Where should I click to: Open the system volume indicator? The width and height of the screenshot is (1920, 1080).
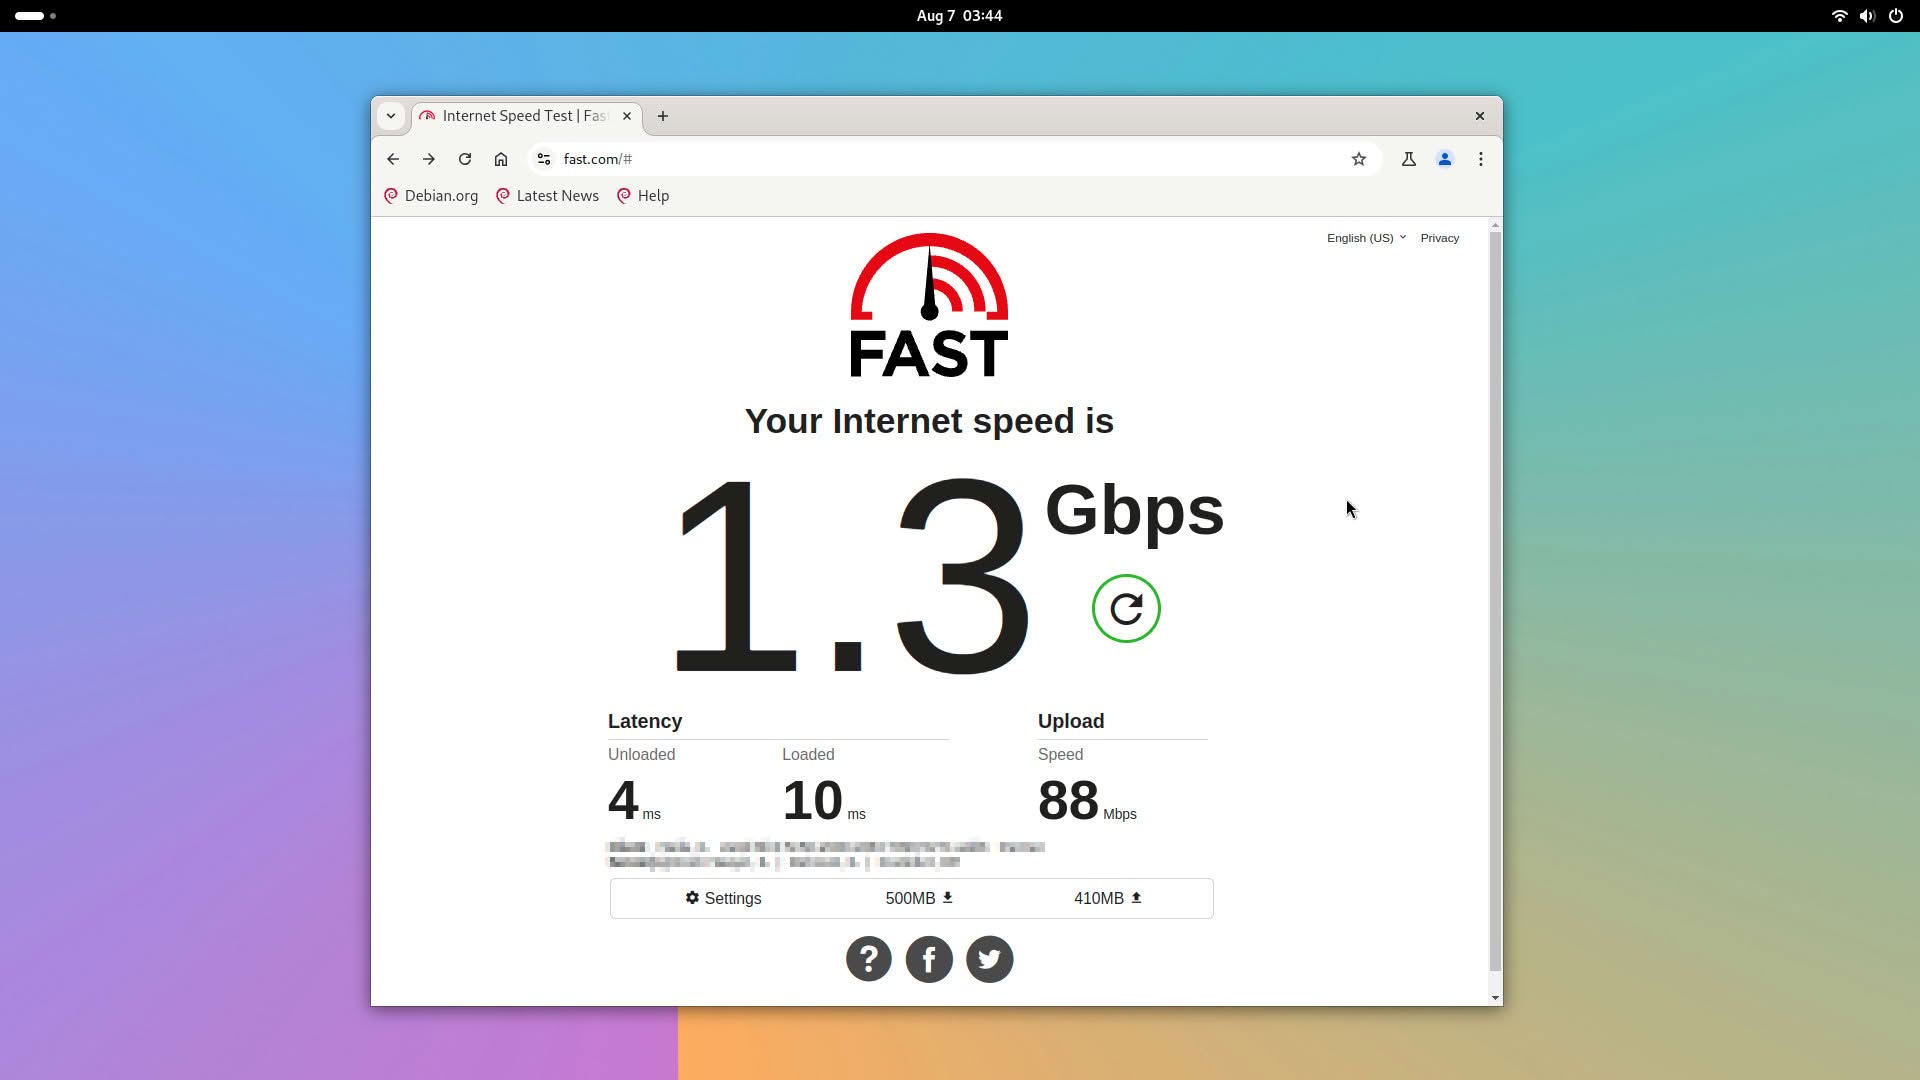[1867, 16]
